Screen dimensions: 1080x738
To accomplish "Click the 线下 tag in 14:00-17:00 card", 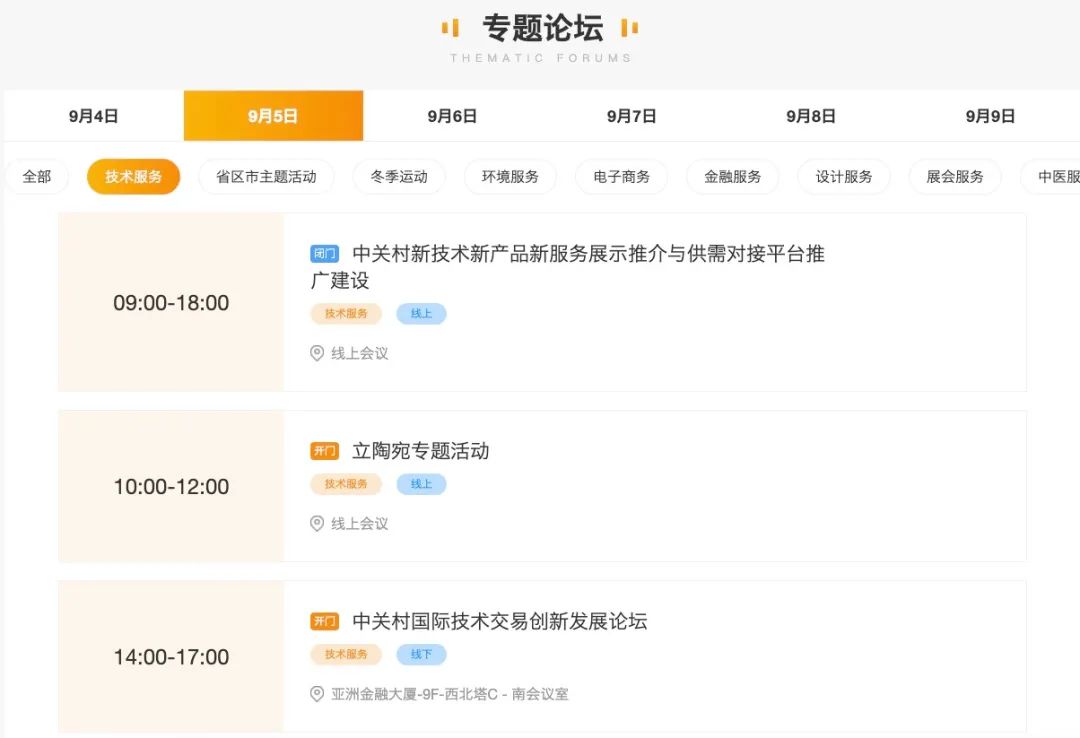I will click(422, 654).
